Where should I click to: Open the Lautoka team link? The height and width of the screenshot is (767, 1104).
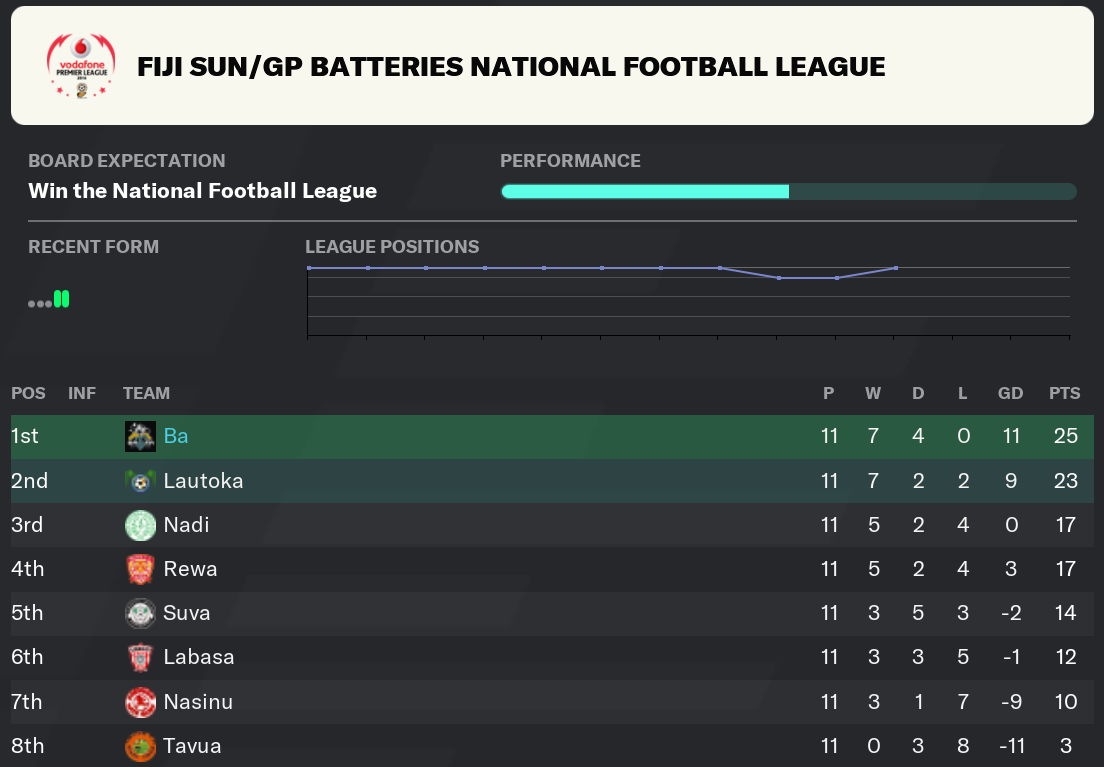click(x=203, y=481)
